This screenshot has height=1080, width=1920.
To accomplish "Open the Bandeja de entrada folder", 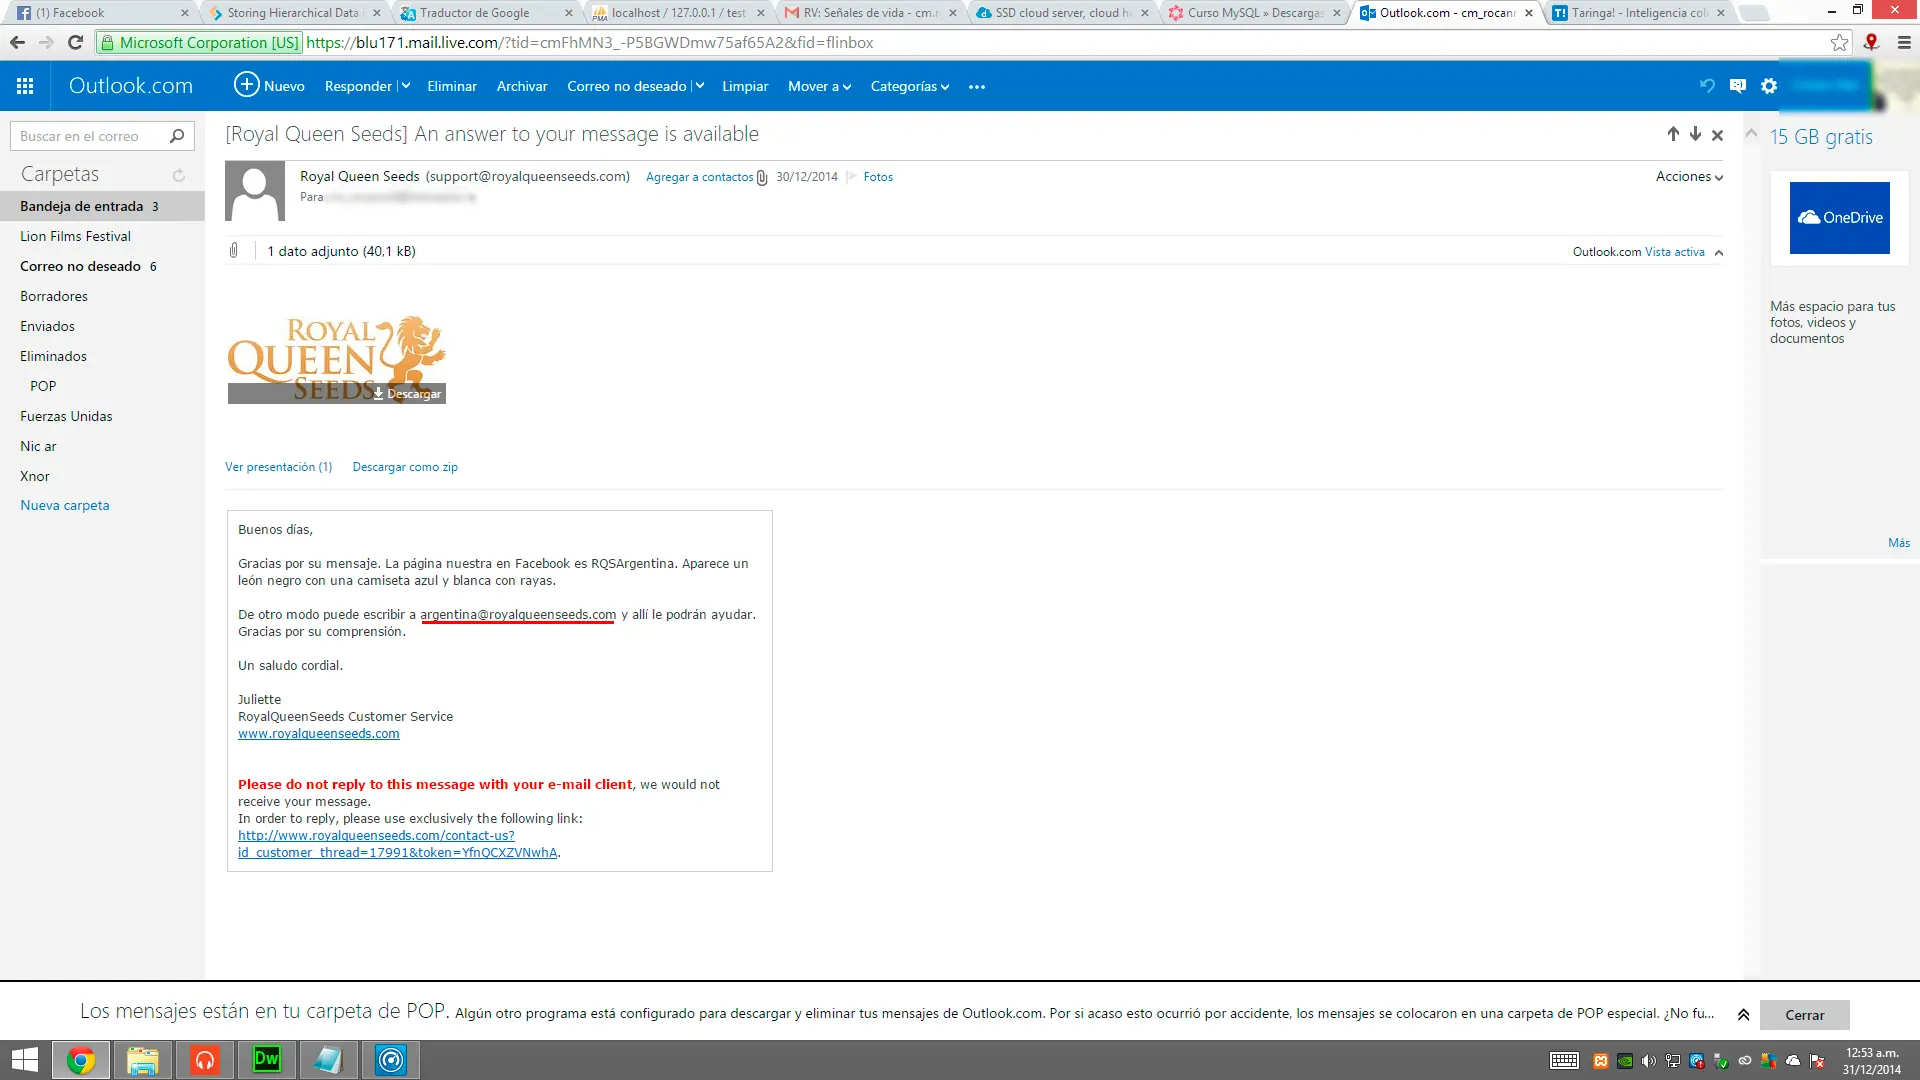I will click(102, 206).
